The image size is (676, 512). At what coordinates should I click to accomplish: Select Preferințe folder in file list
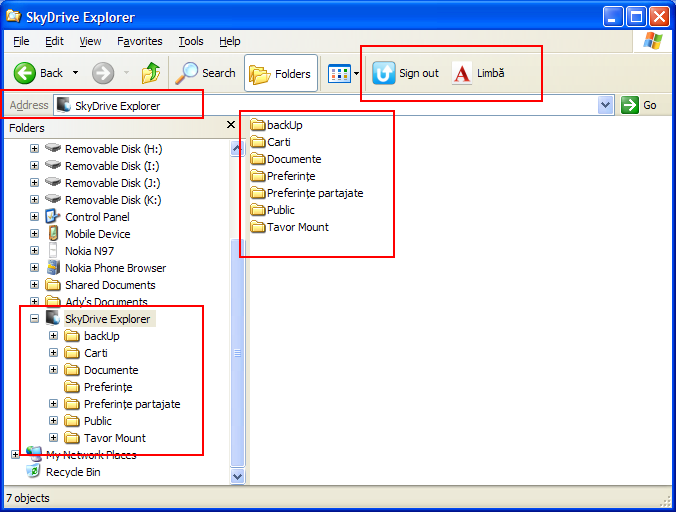[x=283, y=176]
